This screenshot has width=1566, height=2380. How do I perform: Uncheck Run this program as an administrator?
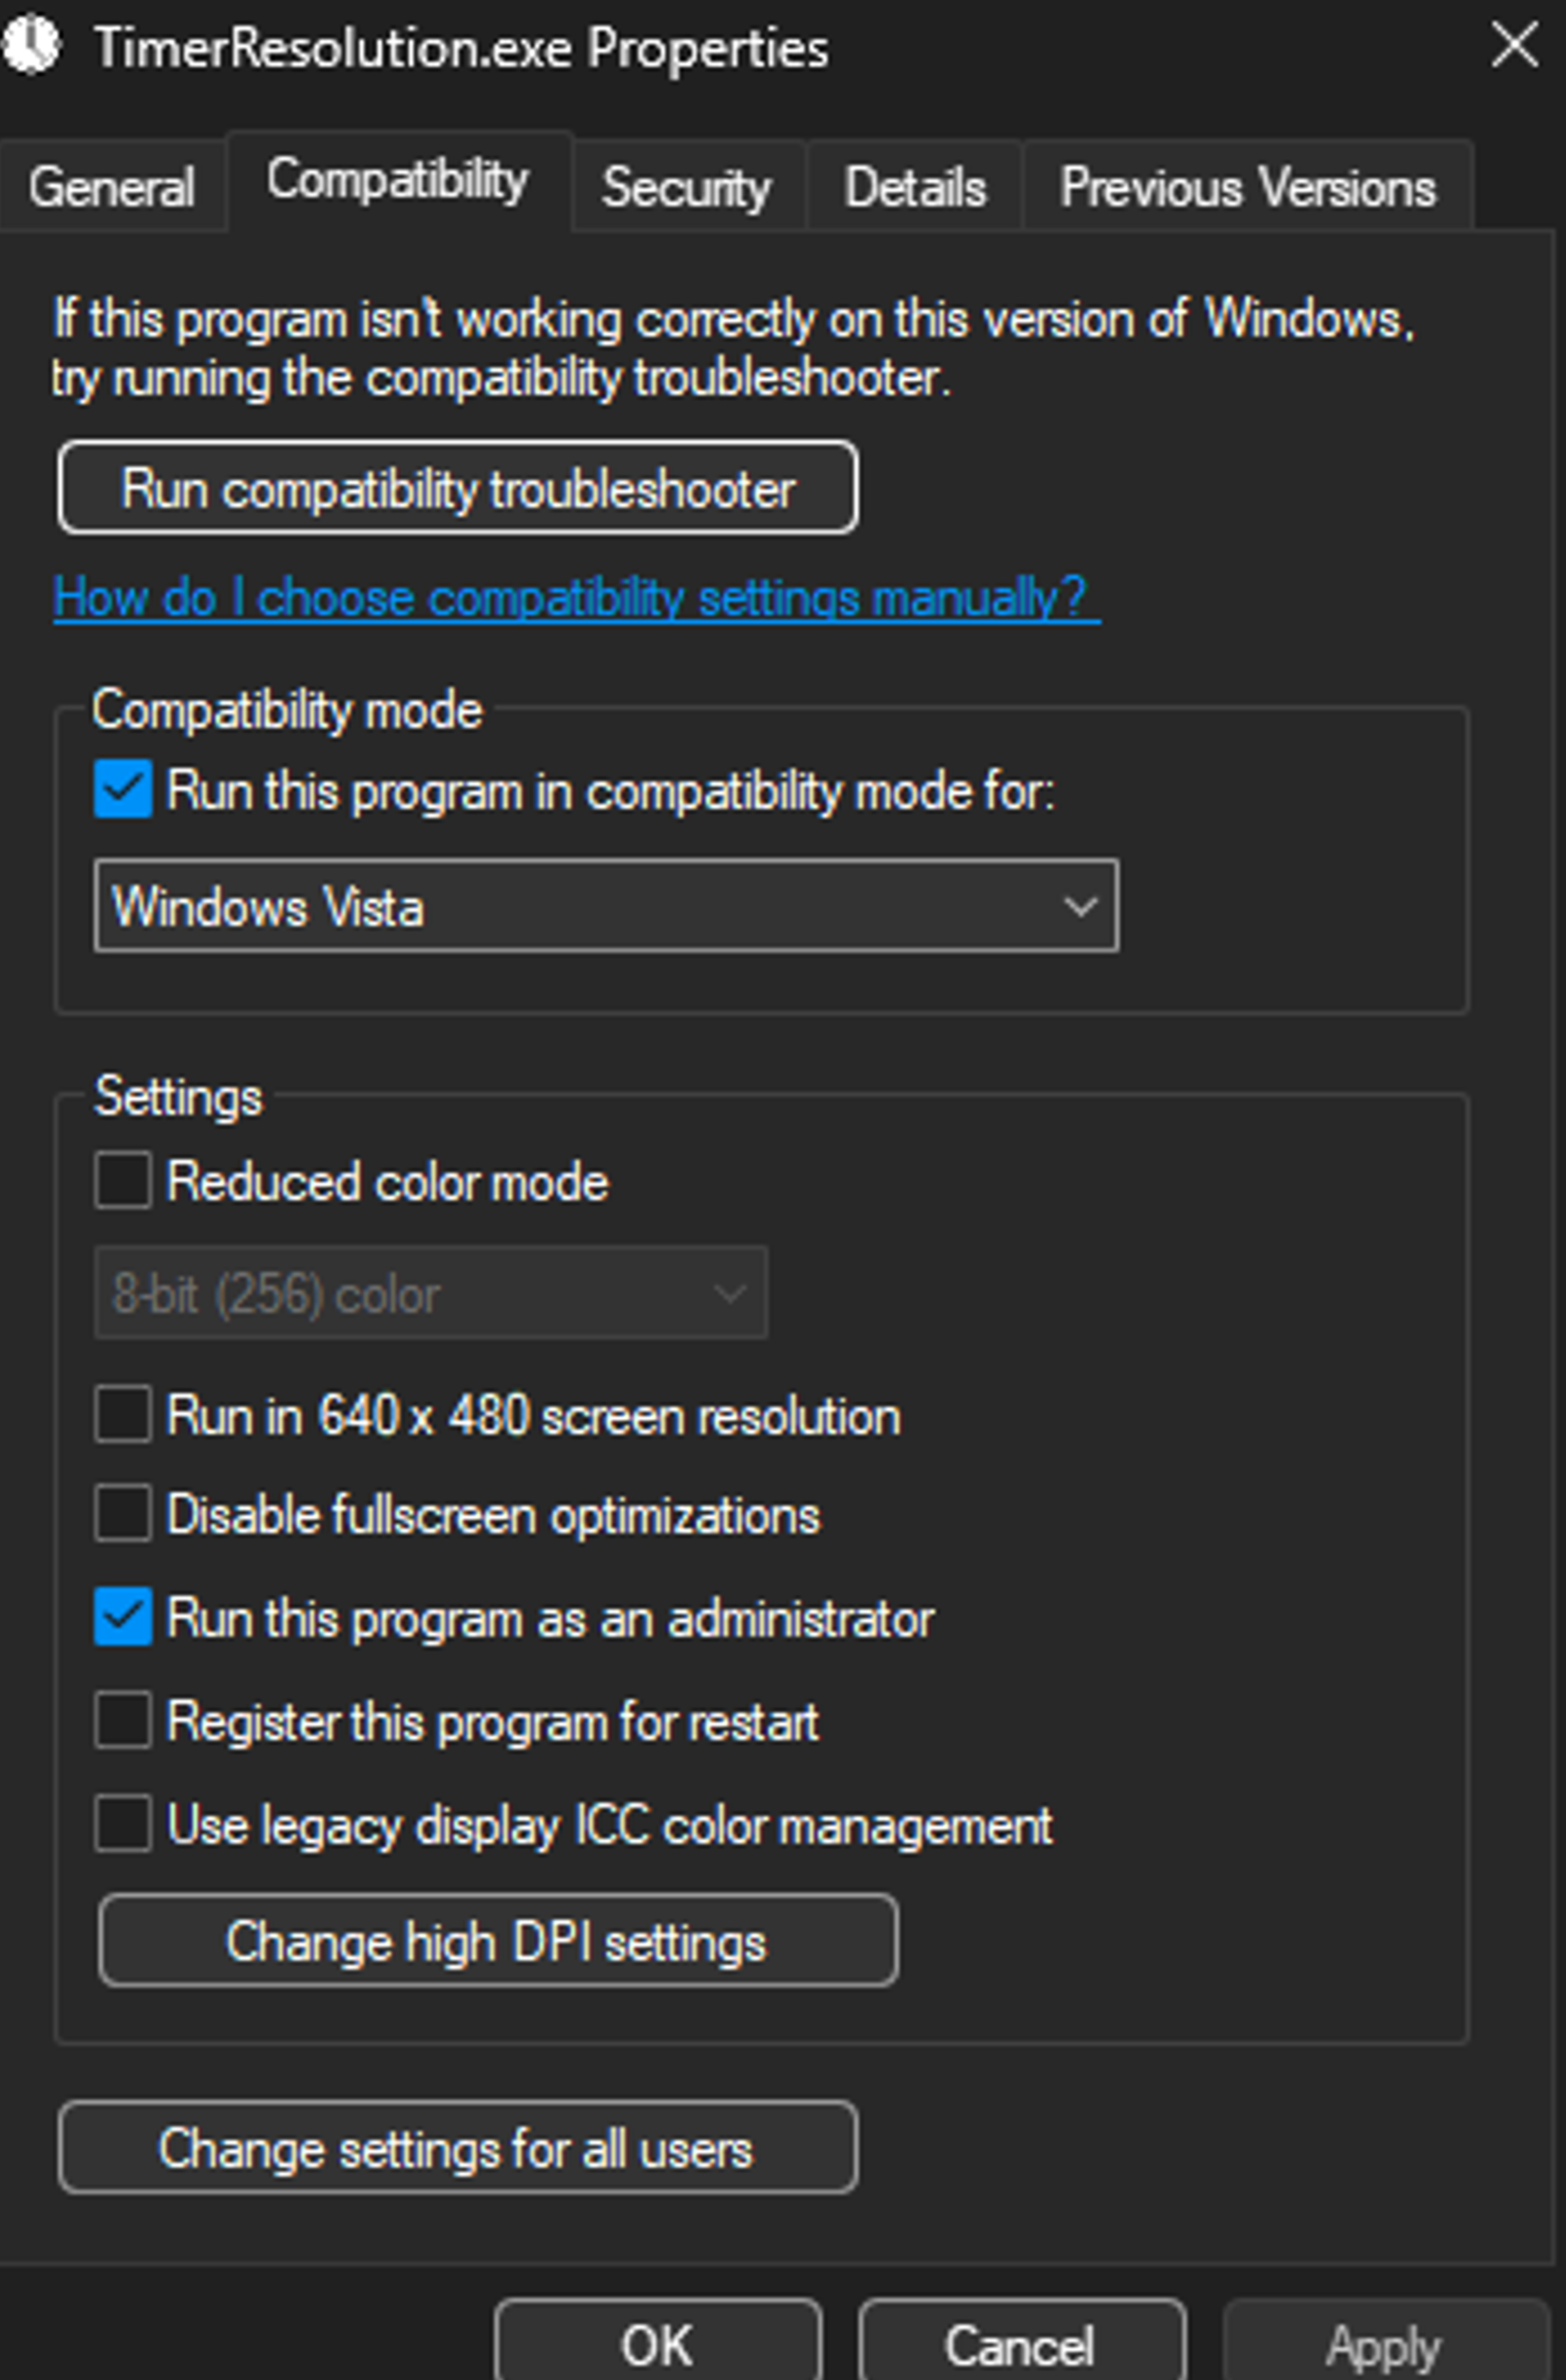click(123, 1617)
